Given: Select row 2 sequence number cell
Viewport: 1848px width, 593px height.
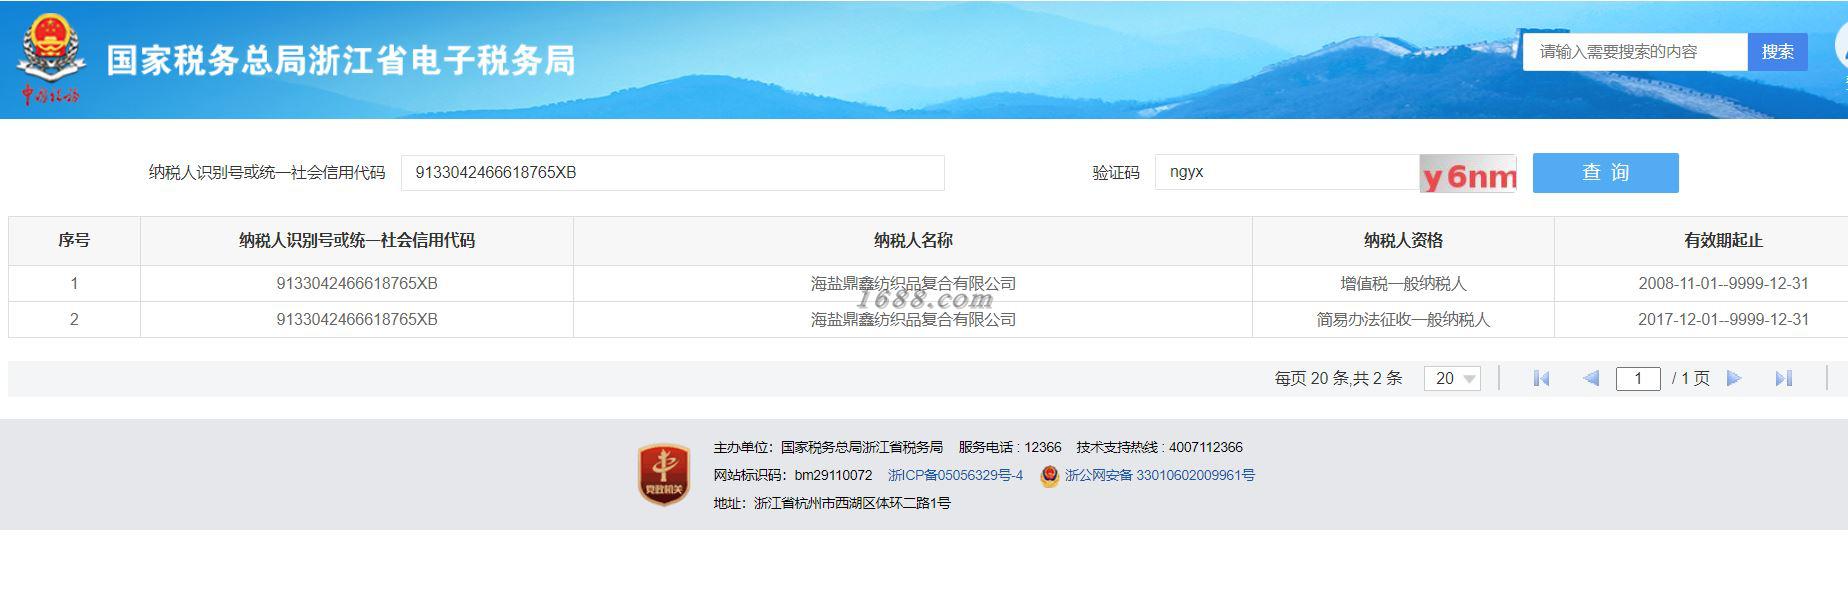Looking at the screenshot, I should [x=74, y=320].
